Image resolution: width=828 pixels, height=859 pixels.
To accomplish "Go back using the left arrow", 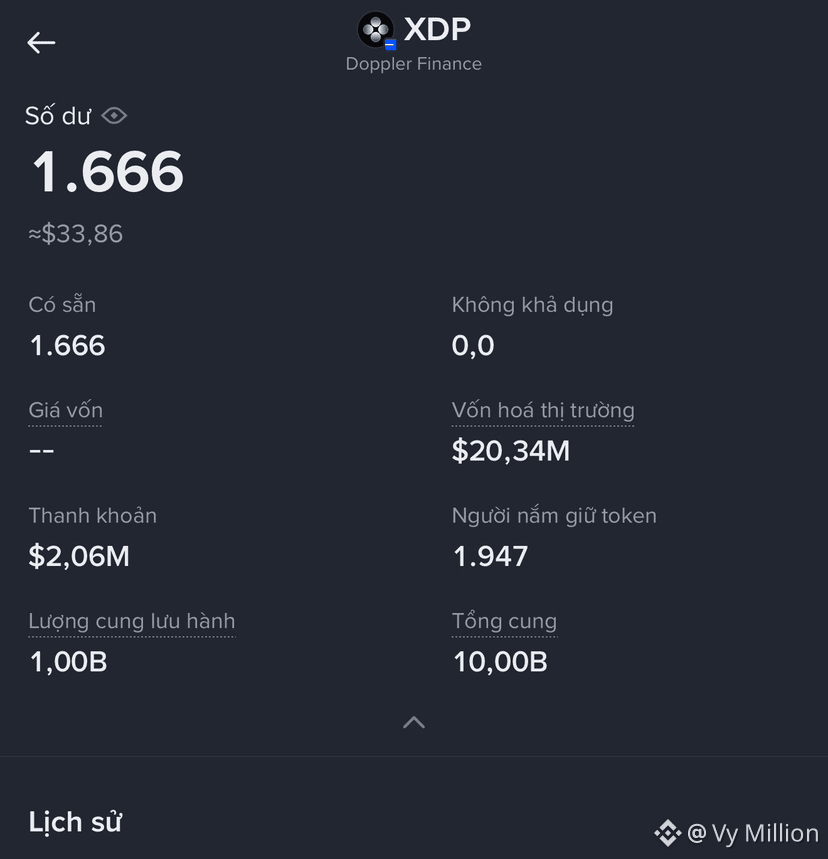I will (41, 43).
